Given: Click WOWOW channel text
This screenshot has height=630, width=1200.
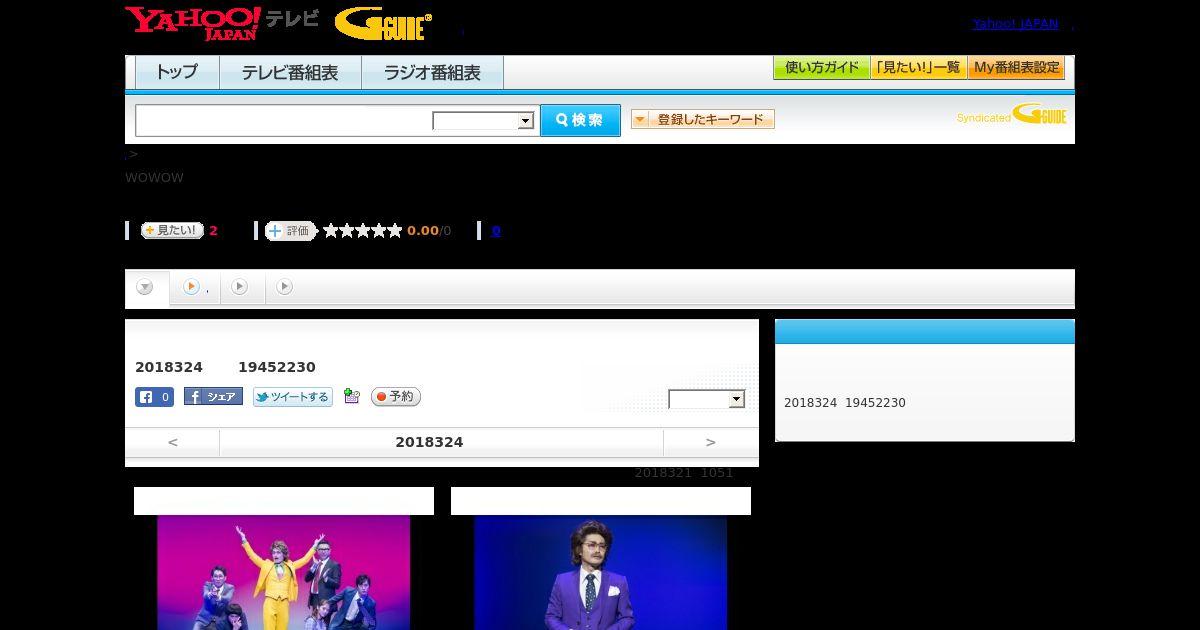Looking at the screenshot, I should 154,178.
